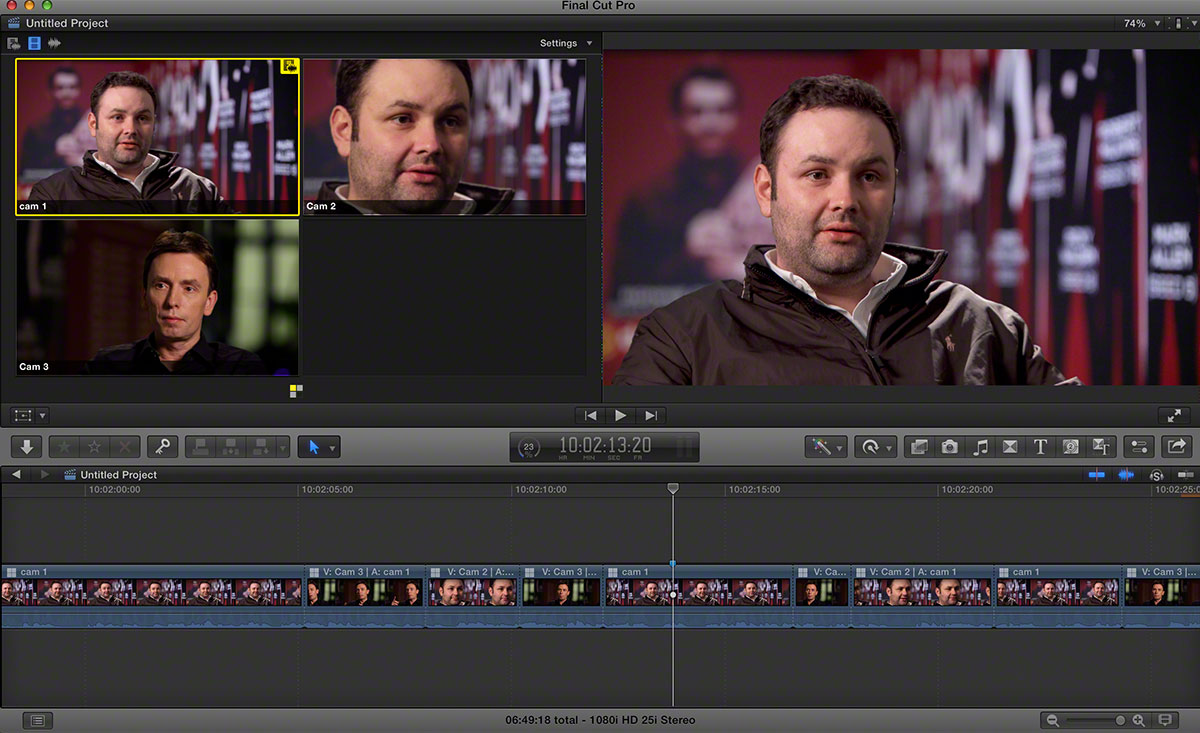Screen dimensions: 1200x733
Task: Show the Titles browser T icon
Action: [1040, 447]
